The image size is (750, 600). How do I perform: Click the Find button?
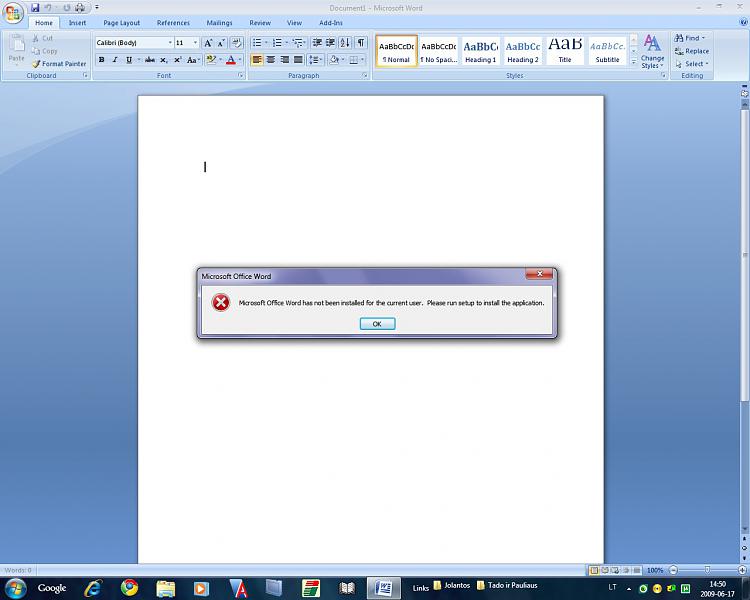click(690, 38)
